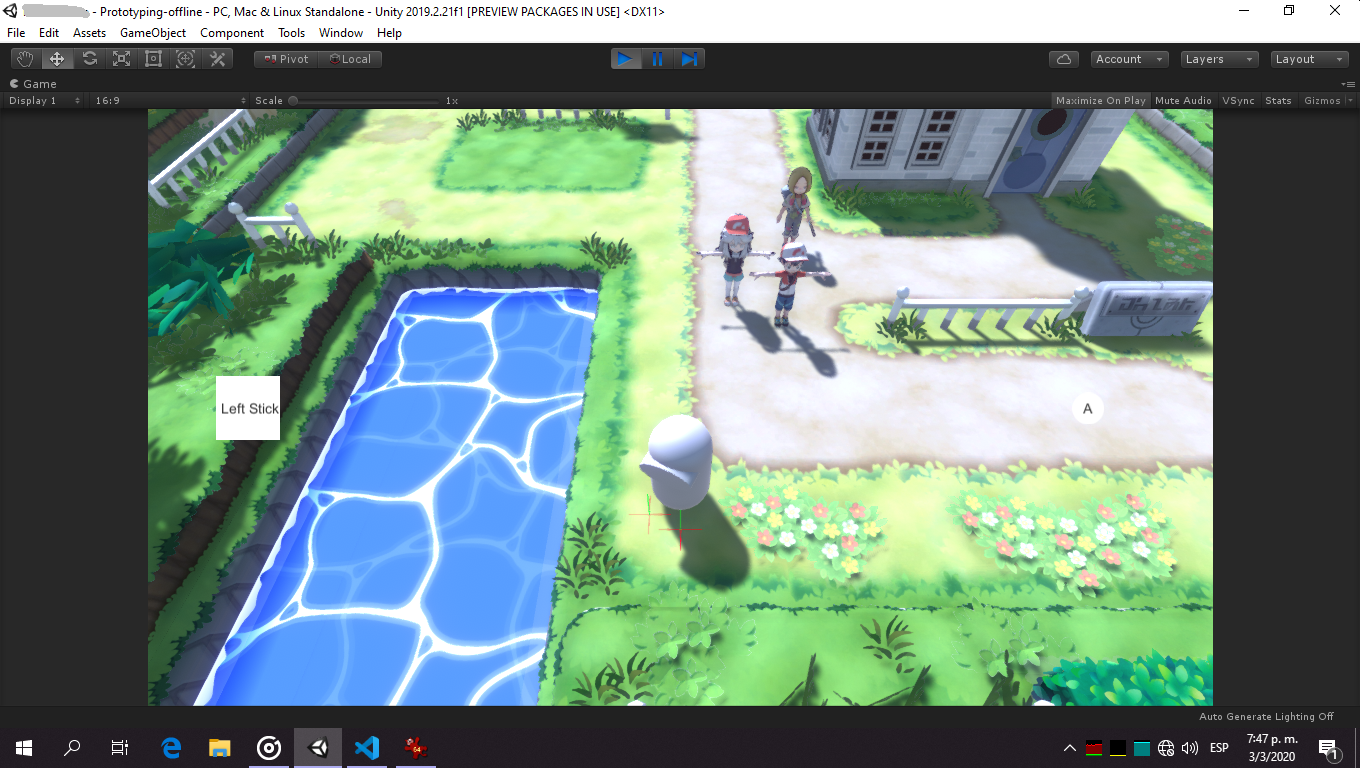Open the Display 1 dropdown

[45, 100]
